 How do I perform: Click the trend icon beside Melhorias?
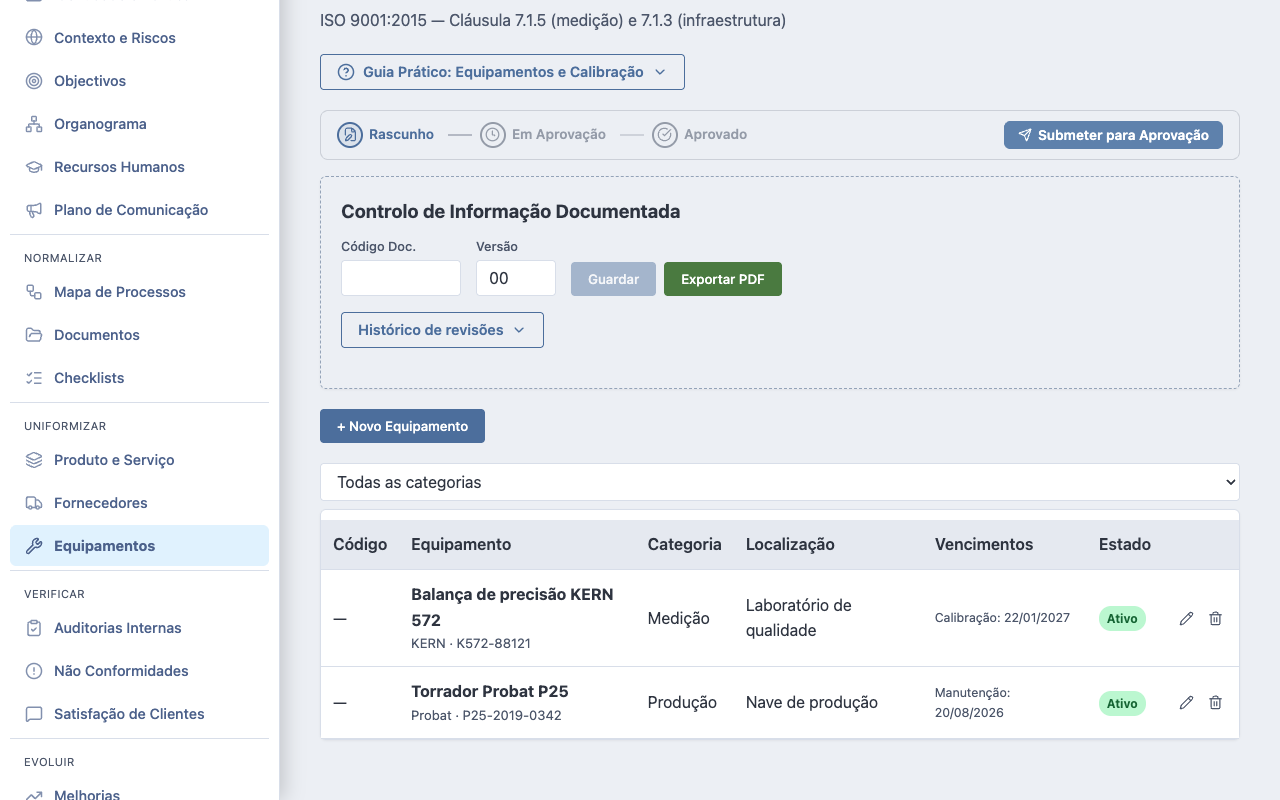pos(34,795)
